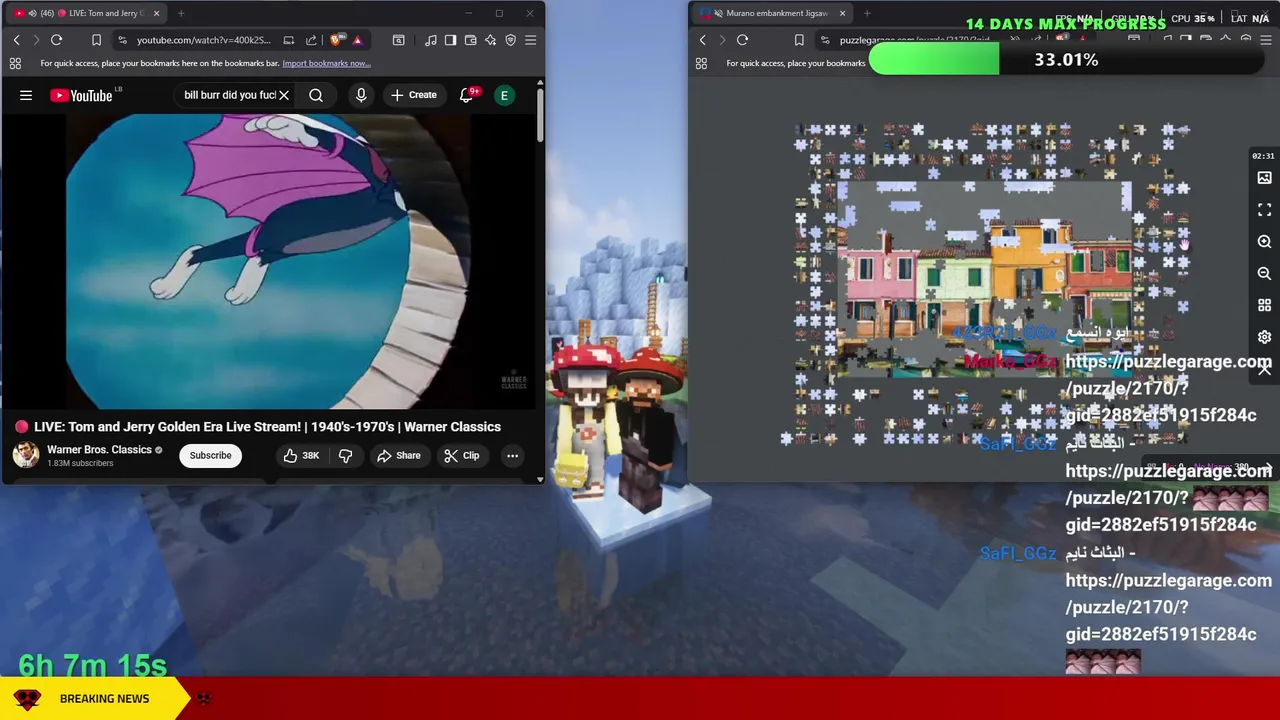The width and height of the screenshot is (1280, 720).
Task: Reload the YouTube page
Action: (x=56, y=40)
